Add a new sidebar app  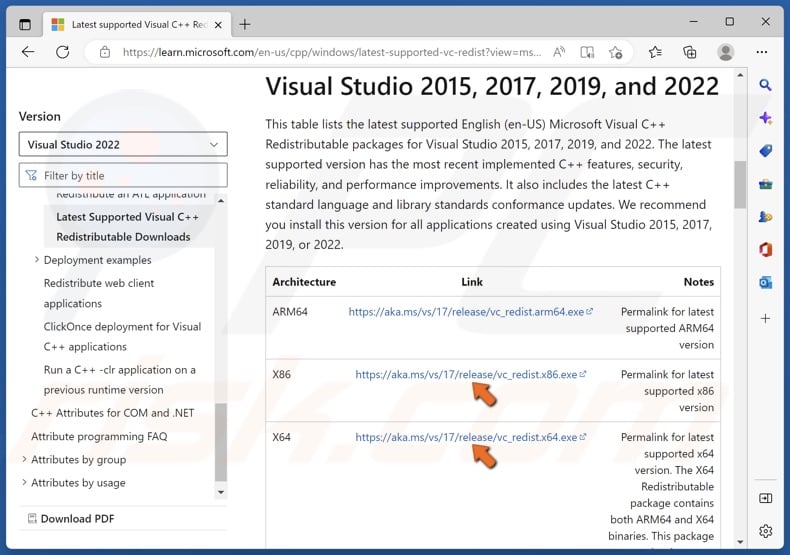[765, 318]
